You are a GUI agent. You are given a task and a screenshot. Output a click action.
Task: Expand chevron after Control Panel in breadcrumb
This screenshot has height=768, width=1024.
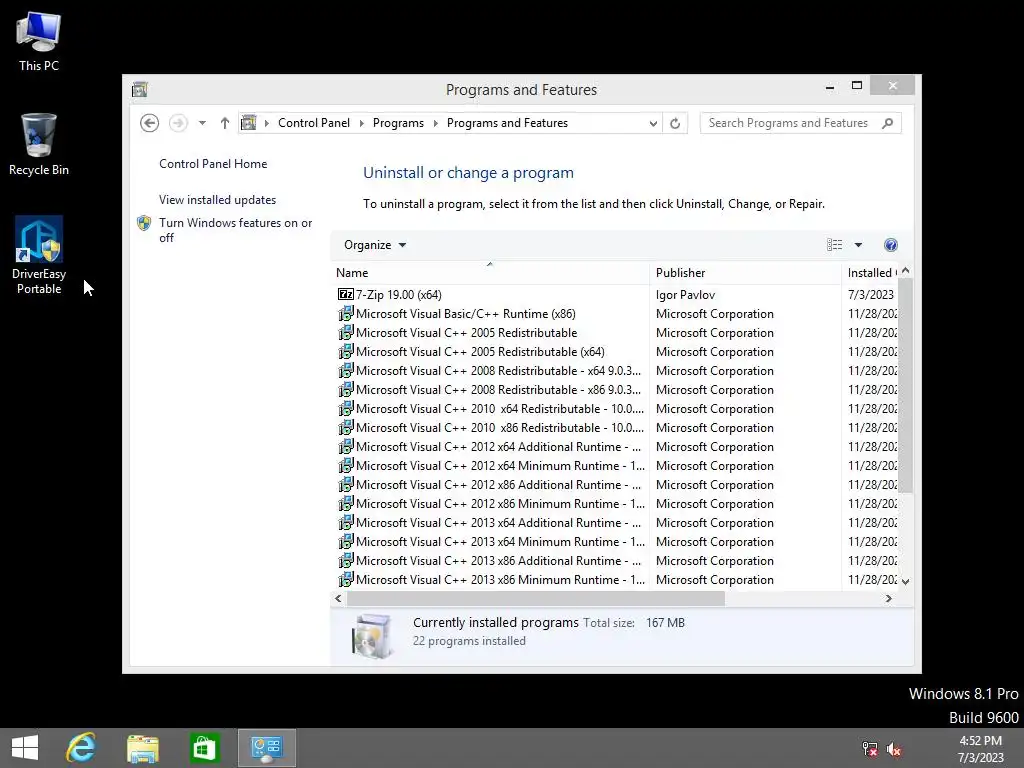(361, 123)
